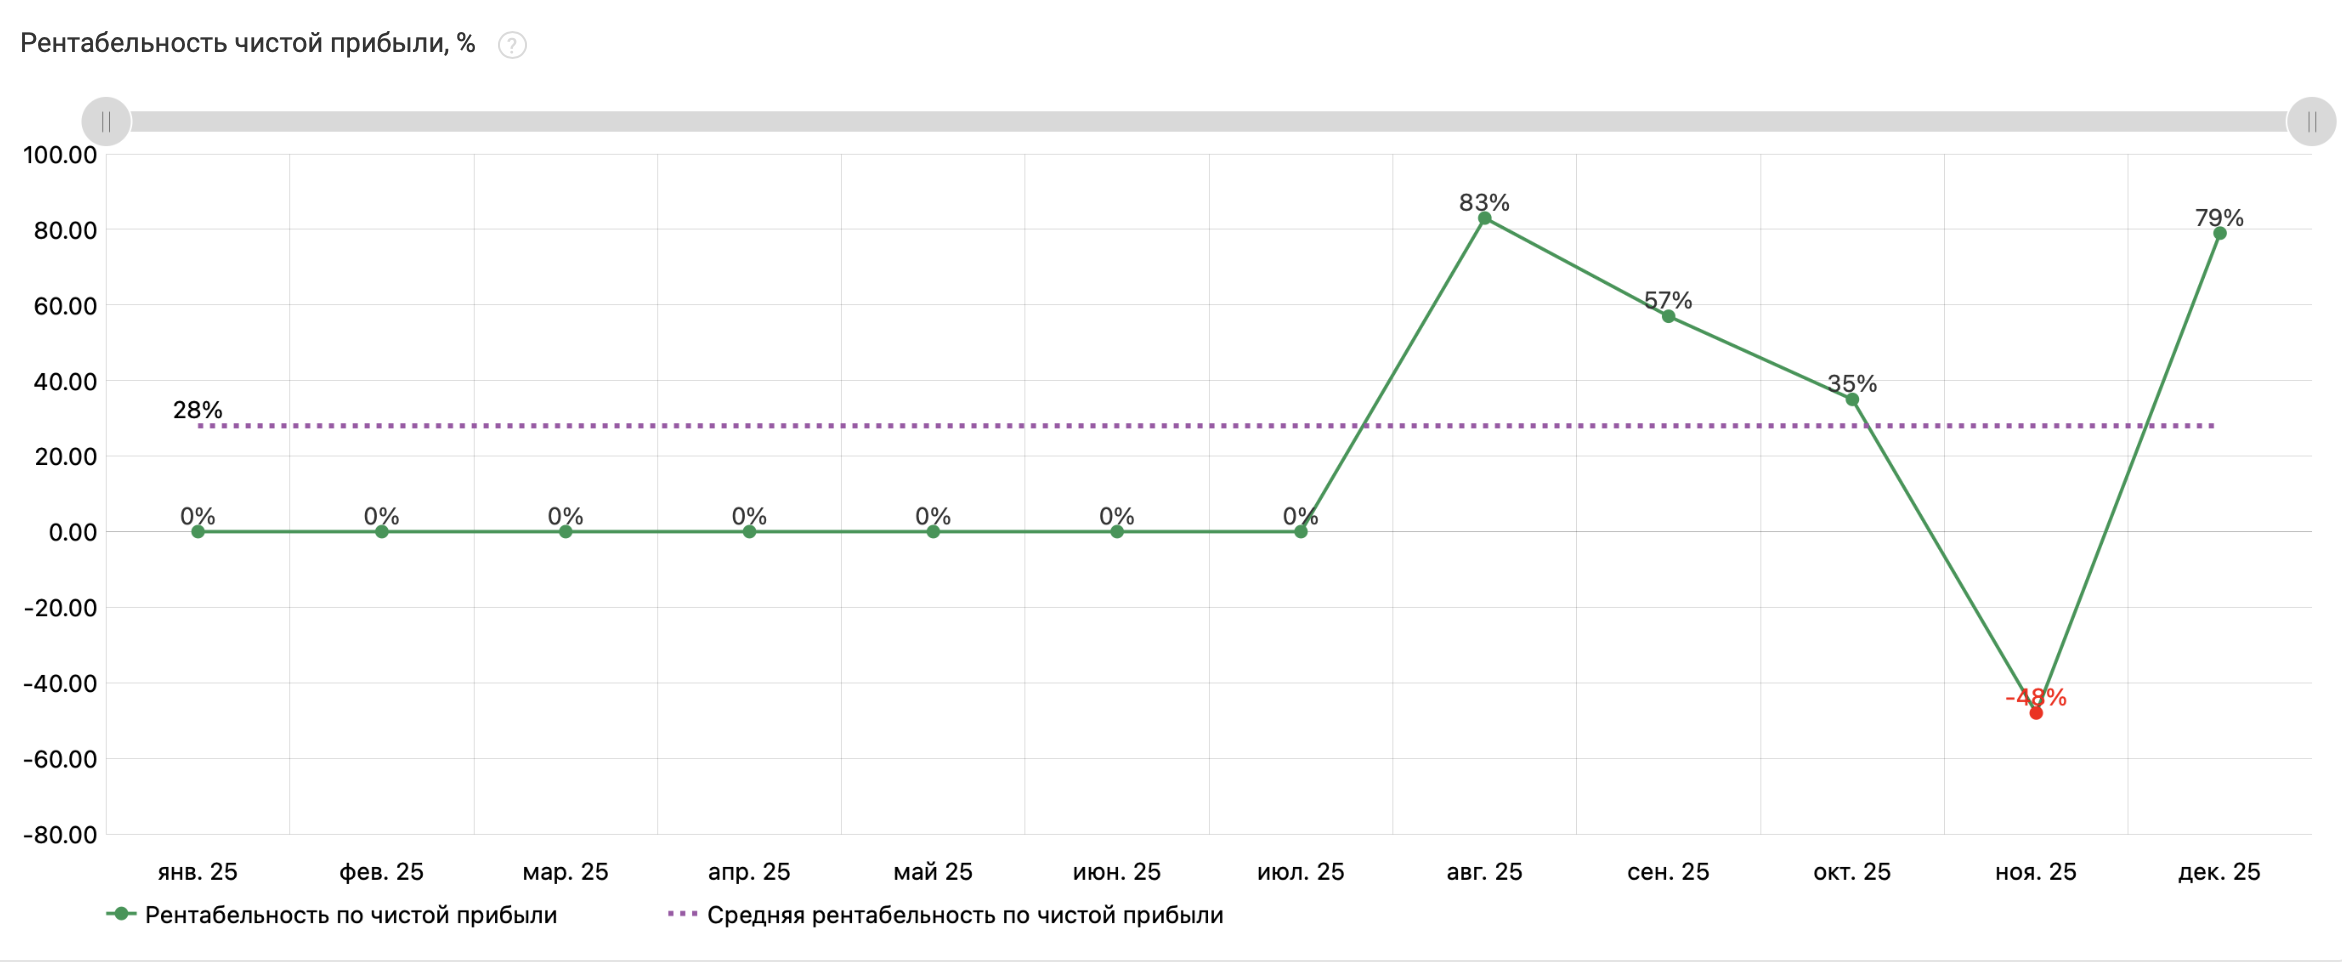Image resolution: width=2342 pixels, height=962 pixels.
Task: Click the 0% data point for January
Action: point(198,532)
